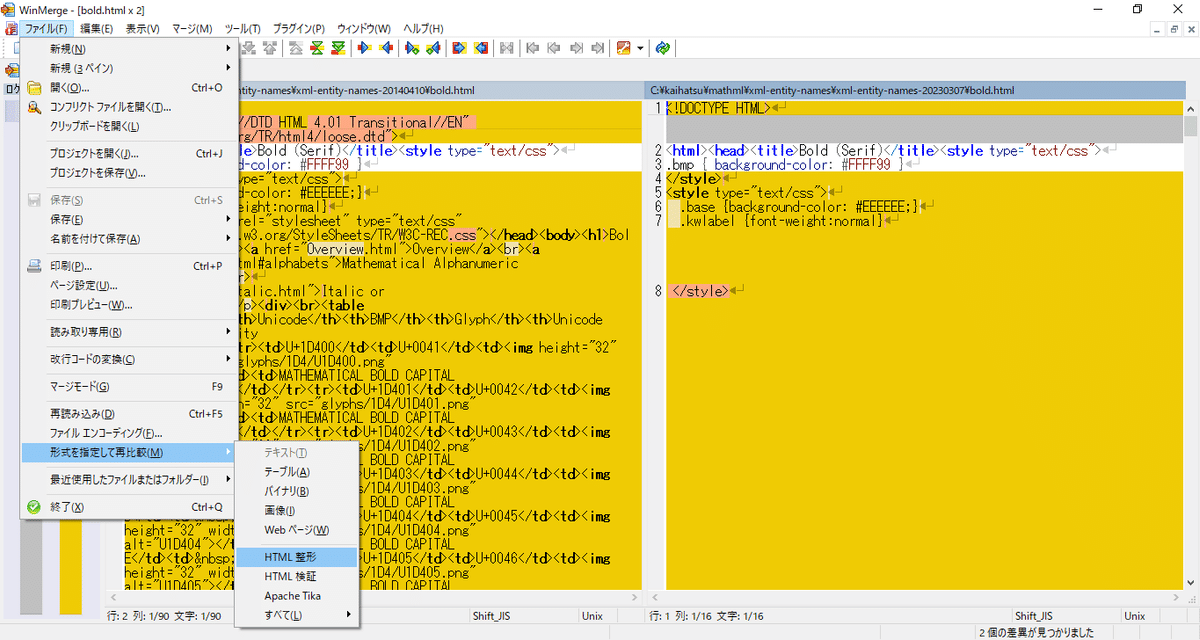The width and height of the screenshot is (1200, 640).
Task: Click the options wrench toolbar icon
Action: coord(624,48)
